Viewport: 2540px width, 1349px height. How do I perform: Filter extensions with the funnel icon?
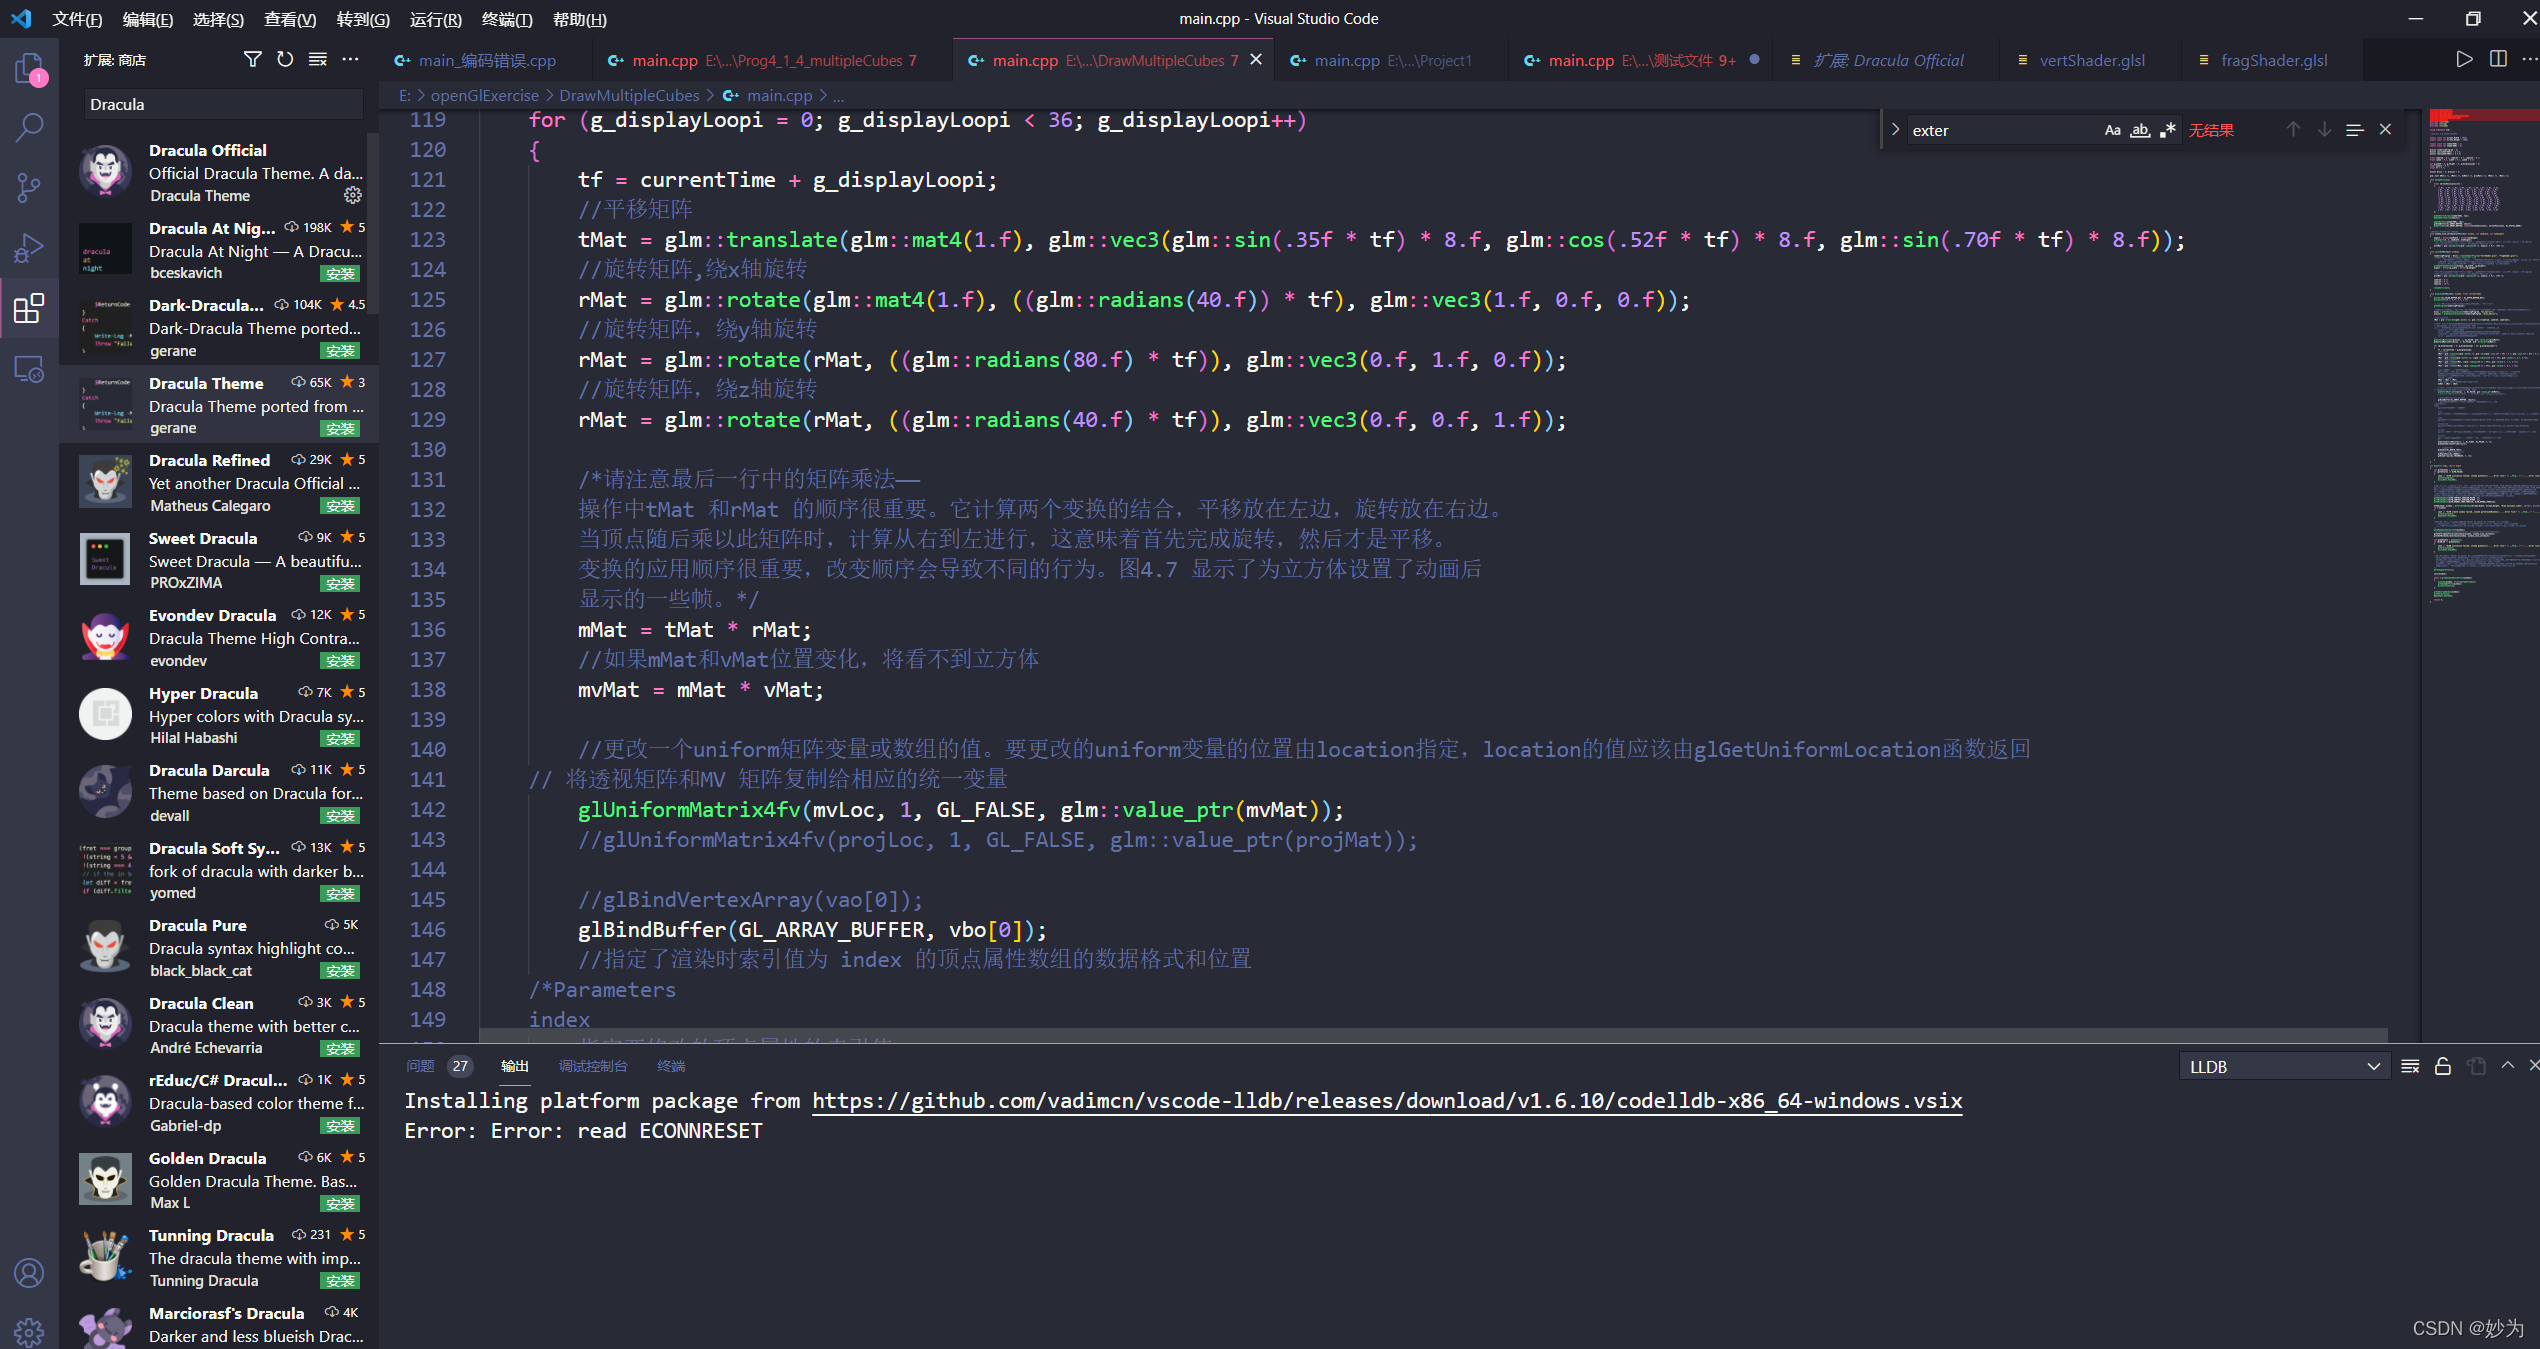pos(253,60)
